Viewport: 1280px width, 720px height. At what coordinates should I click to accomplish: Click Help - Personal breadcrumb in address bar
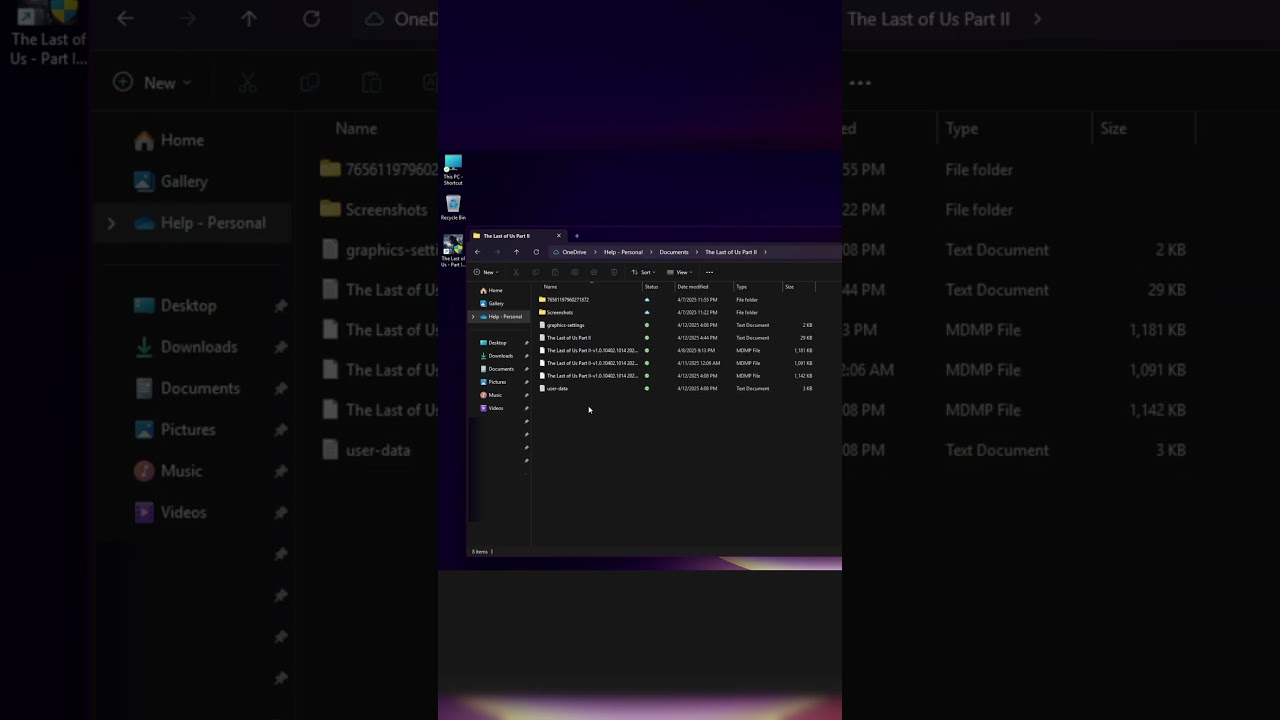coord(623,252)
